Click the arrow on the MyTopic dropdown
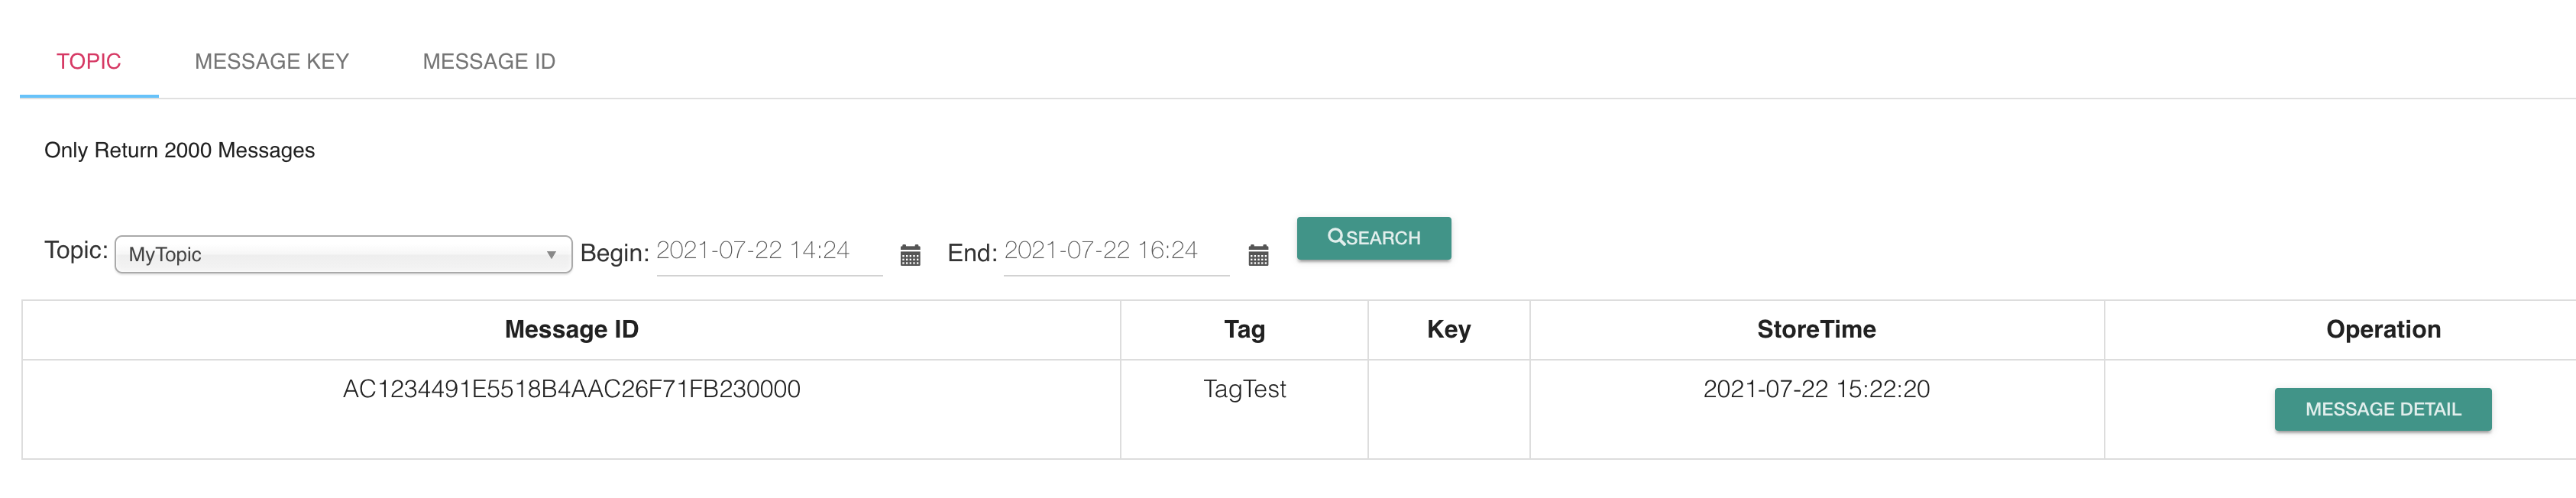 [551, 255]
